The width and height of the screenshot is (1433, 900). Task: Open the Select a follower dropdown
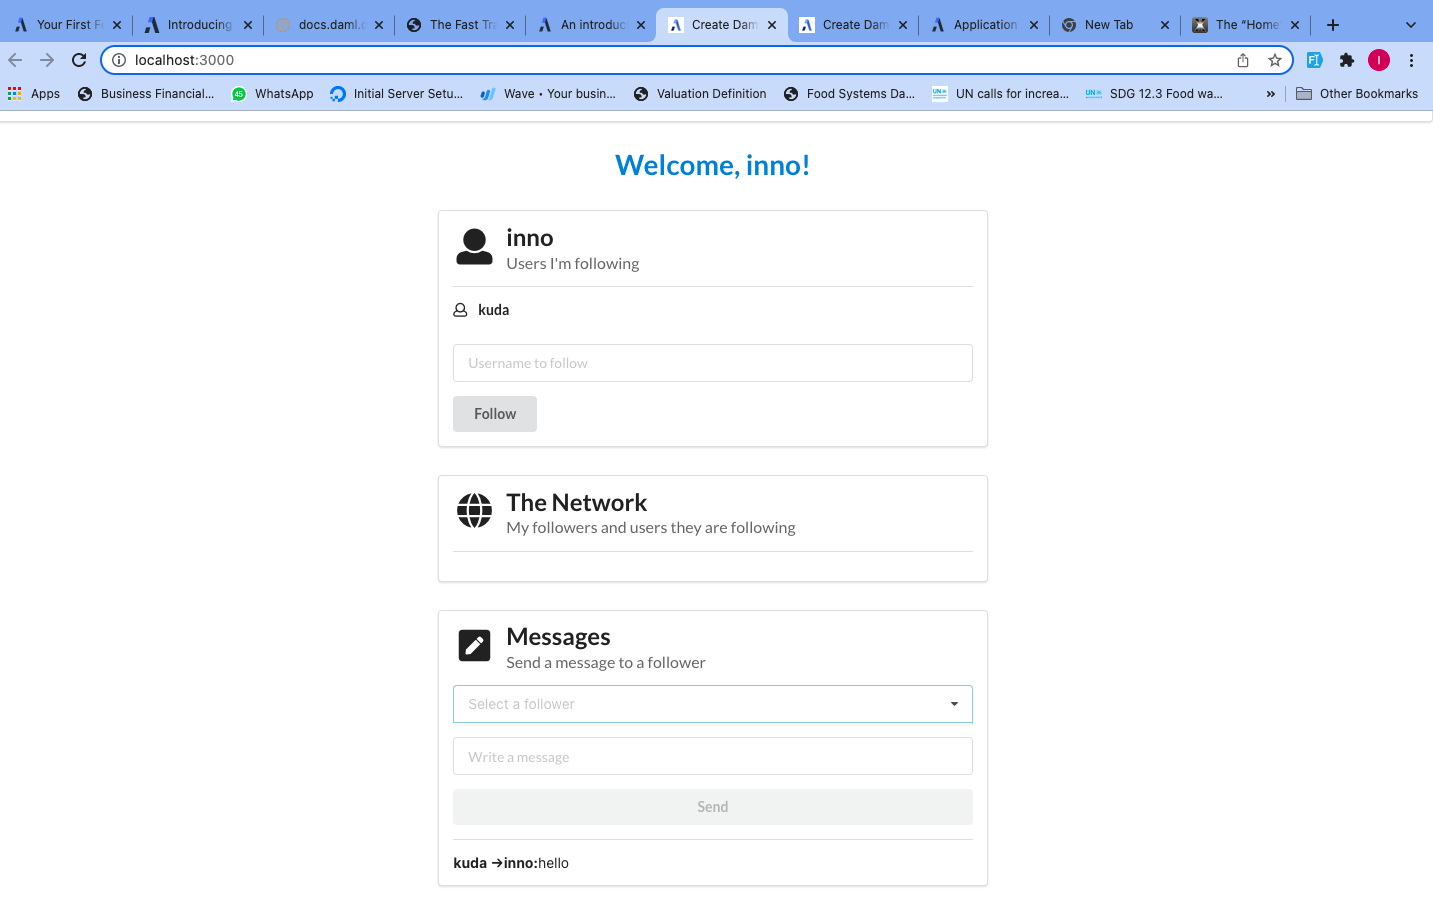click(712, 704)
